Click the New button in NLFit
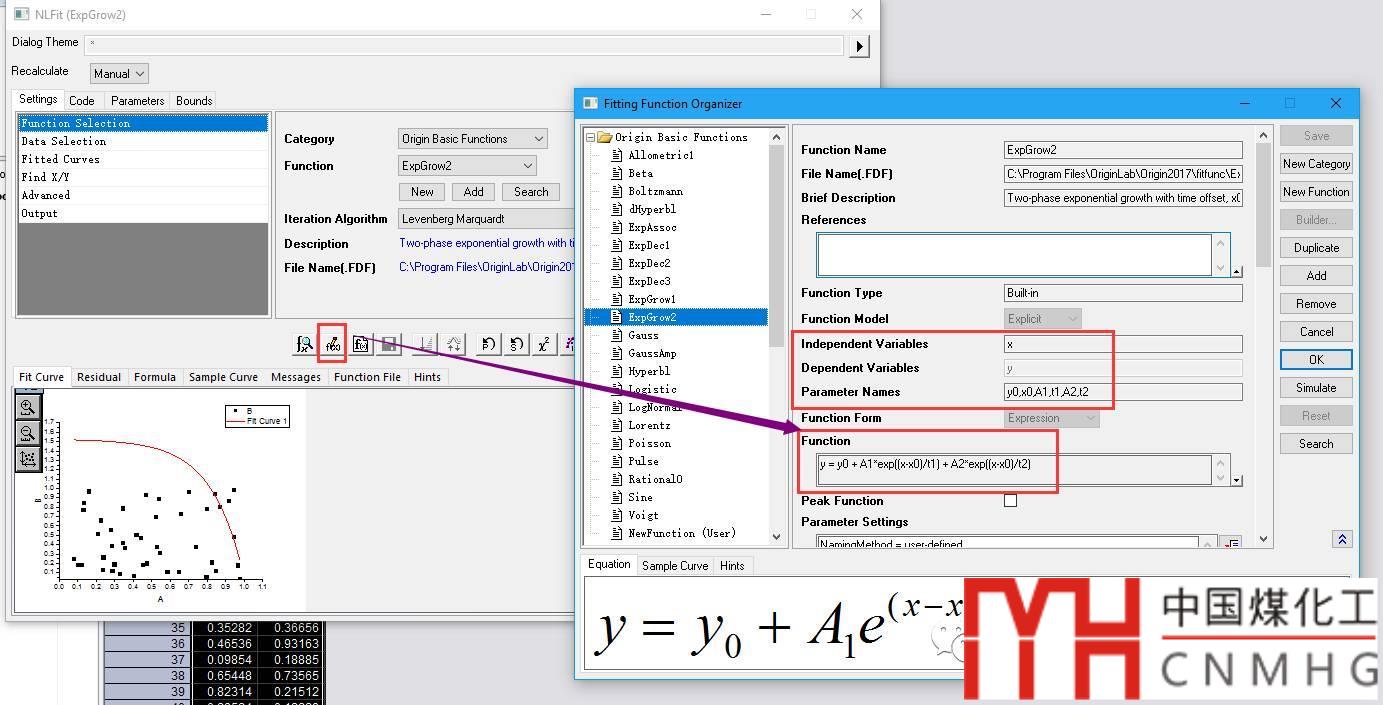Viewport: 1383px width, 705px height. click(422, 192)
